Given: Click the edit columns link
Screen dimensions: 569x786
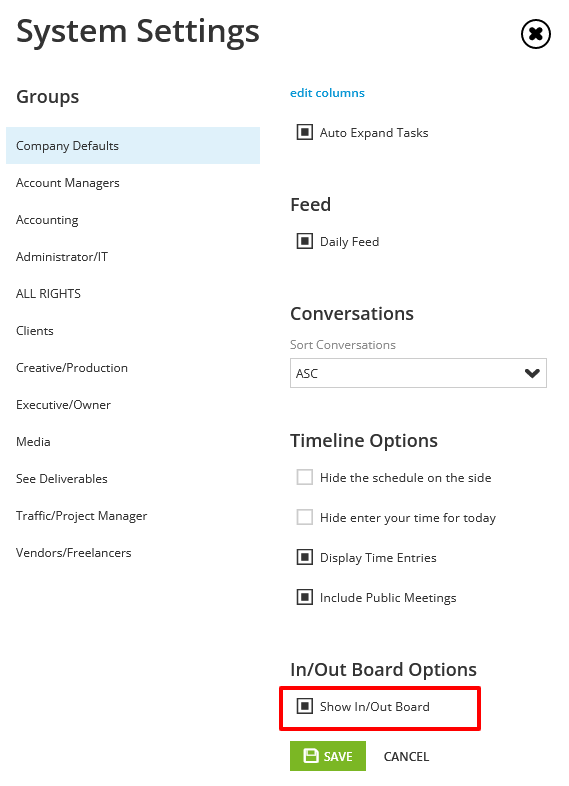Looking at the screenshot, I should tap(327, 93).
